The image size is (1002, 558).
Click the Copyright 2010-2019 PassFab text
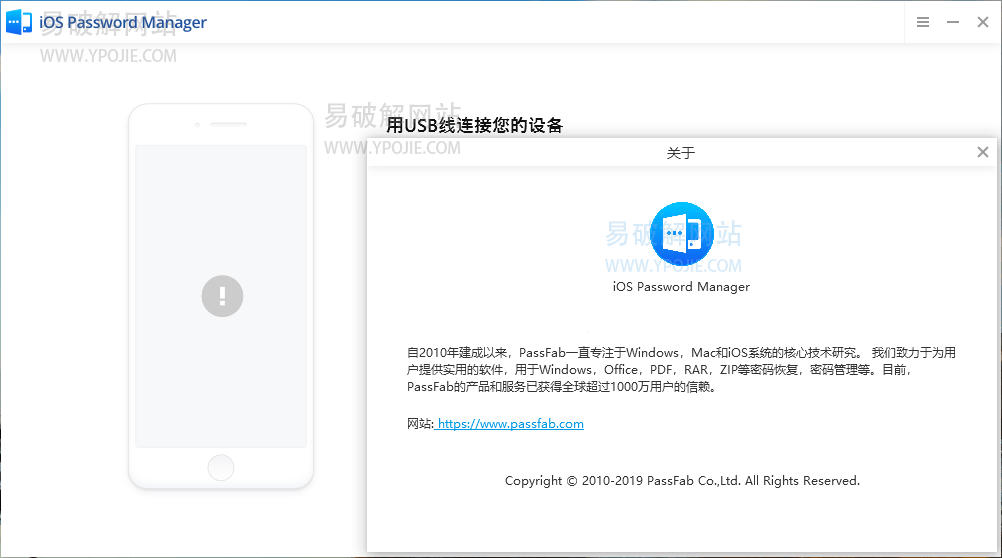coord(682,481)
